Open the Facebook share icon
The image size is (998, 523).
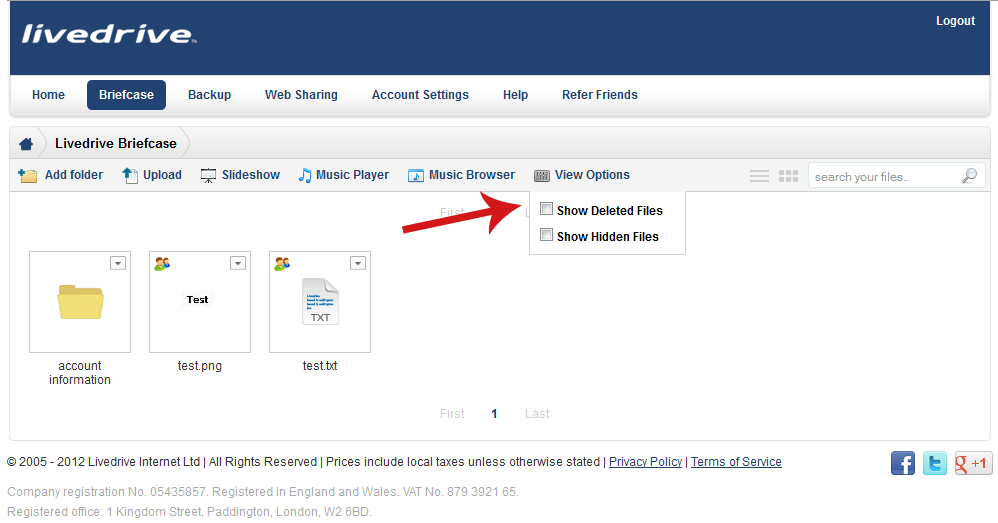click(903, 463)
